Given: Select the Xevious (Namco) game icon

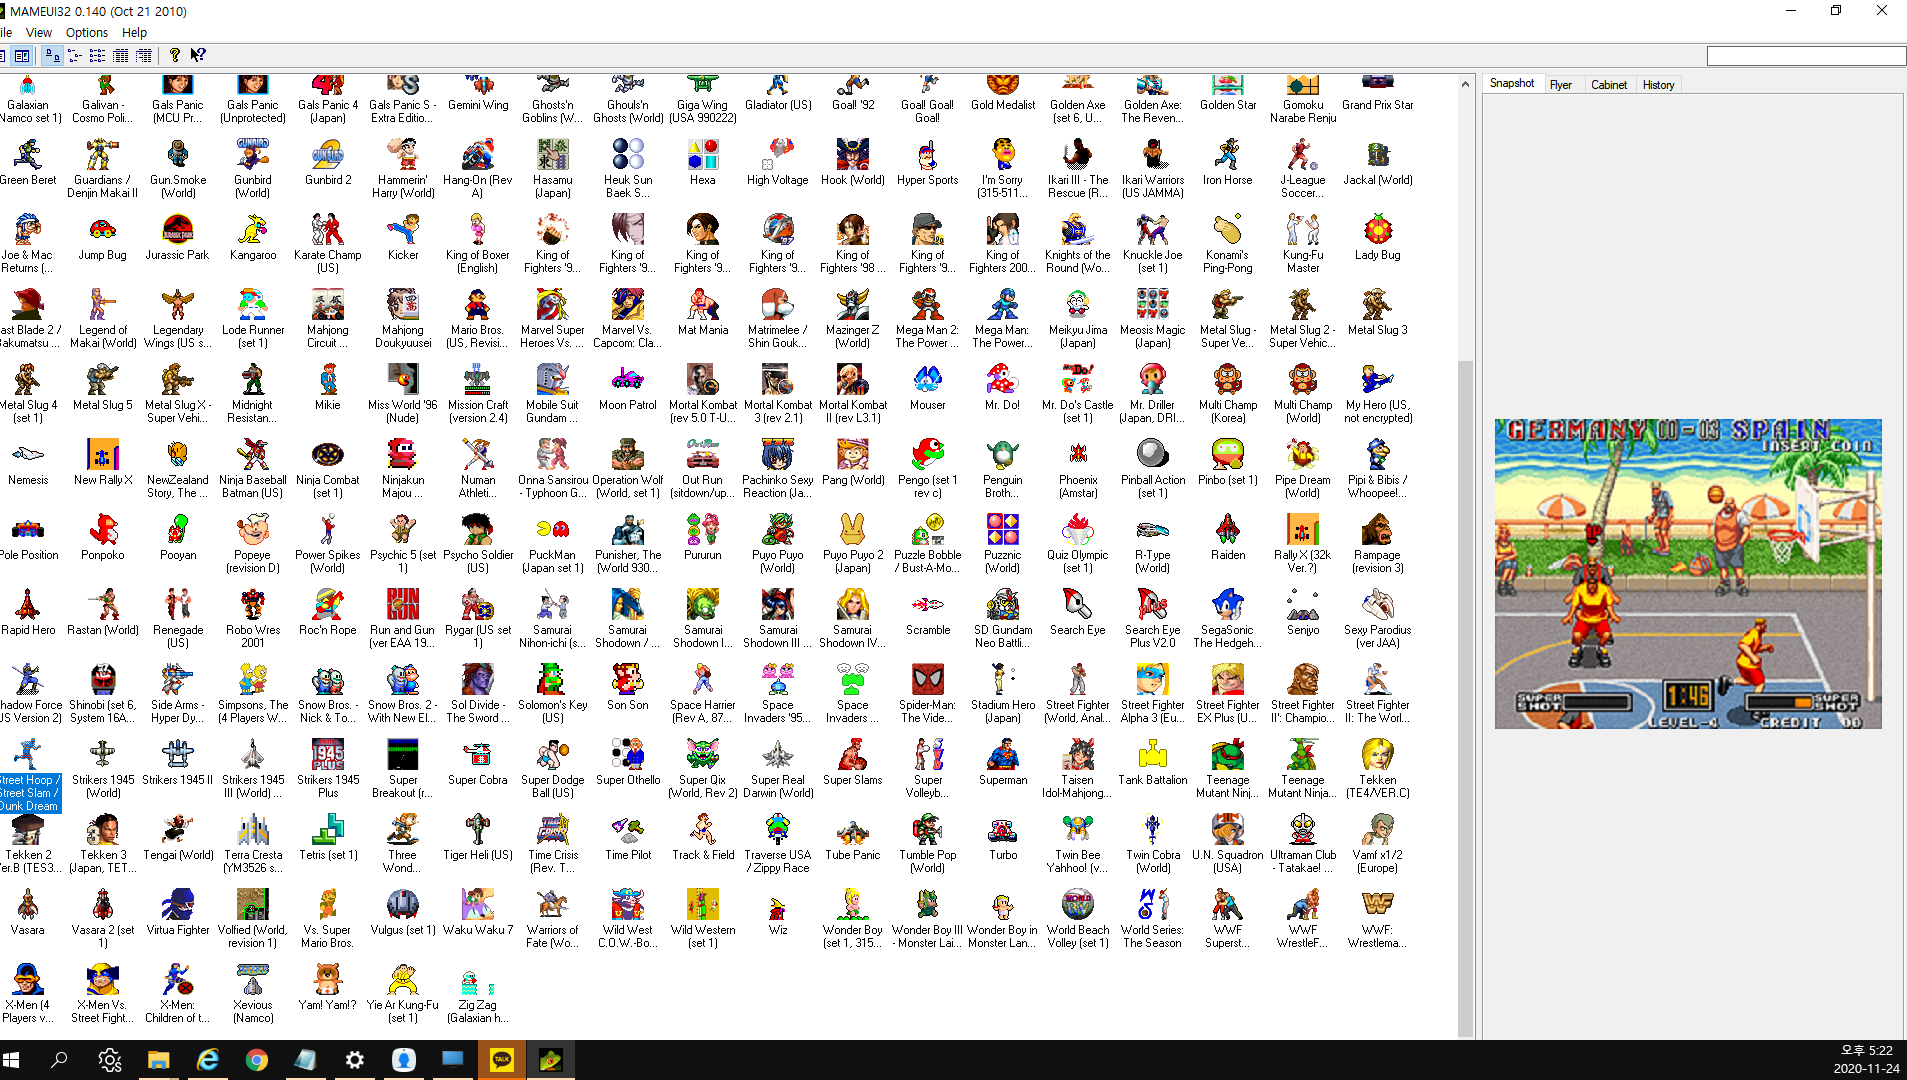Looking at the screenshot, I should pos(253,980).
